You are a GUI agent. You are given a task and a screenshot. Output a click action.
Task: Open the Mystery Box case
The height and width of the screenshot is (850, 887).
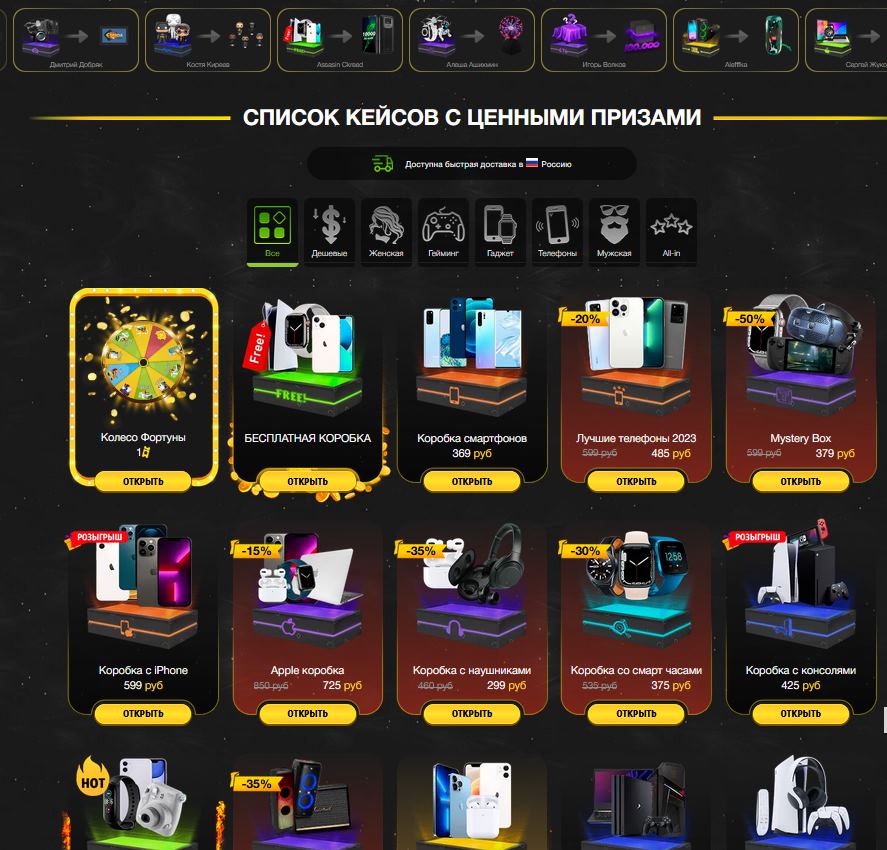click(800, 481)
